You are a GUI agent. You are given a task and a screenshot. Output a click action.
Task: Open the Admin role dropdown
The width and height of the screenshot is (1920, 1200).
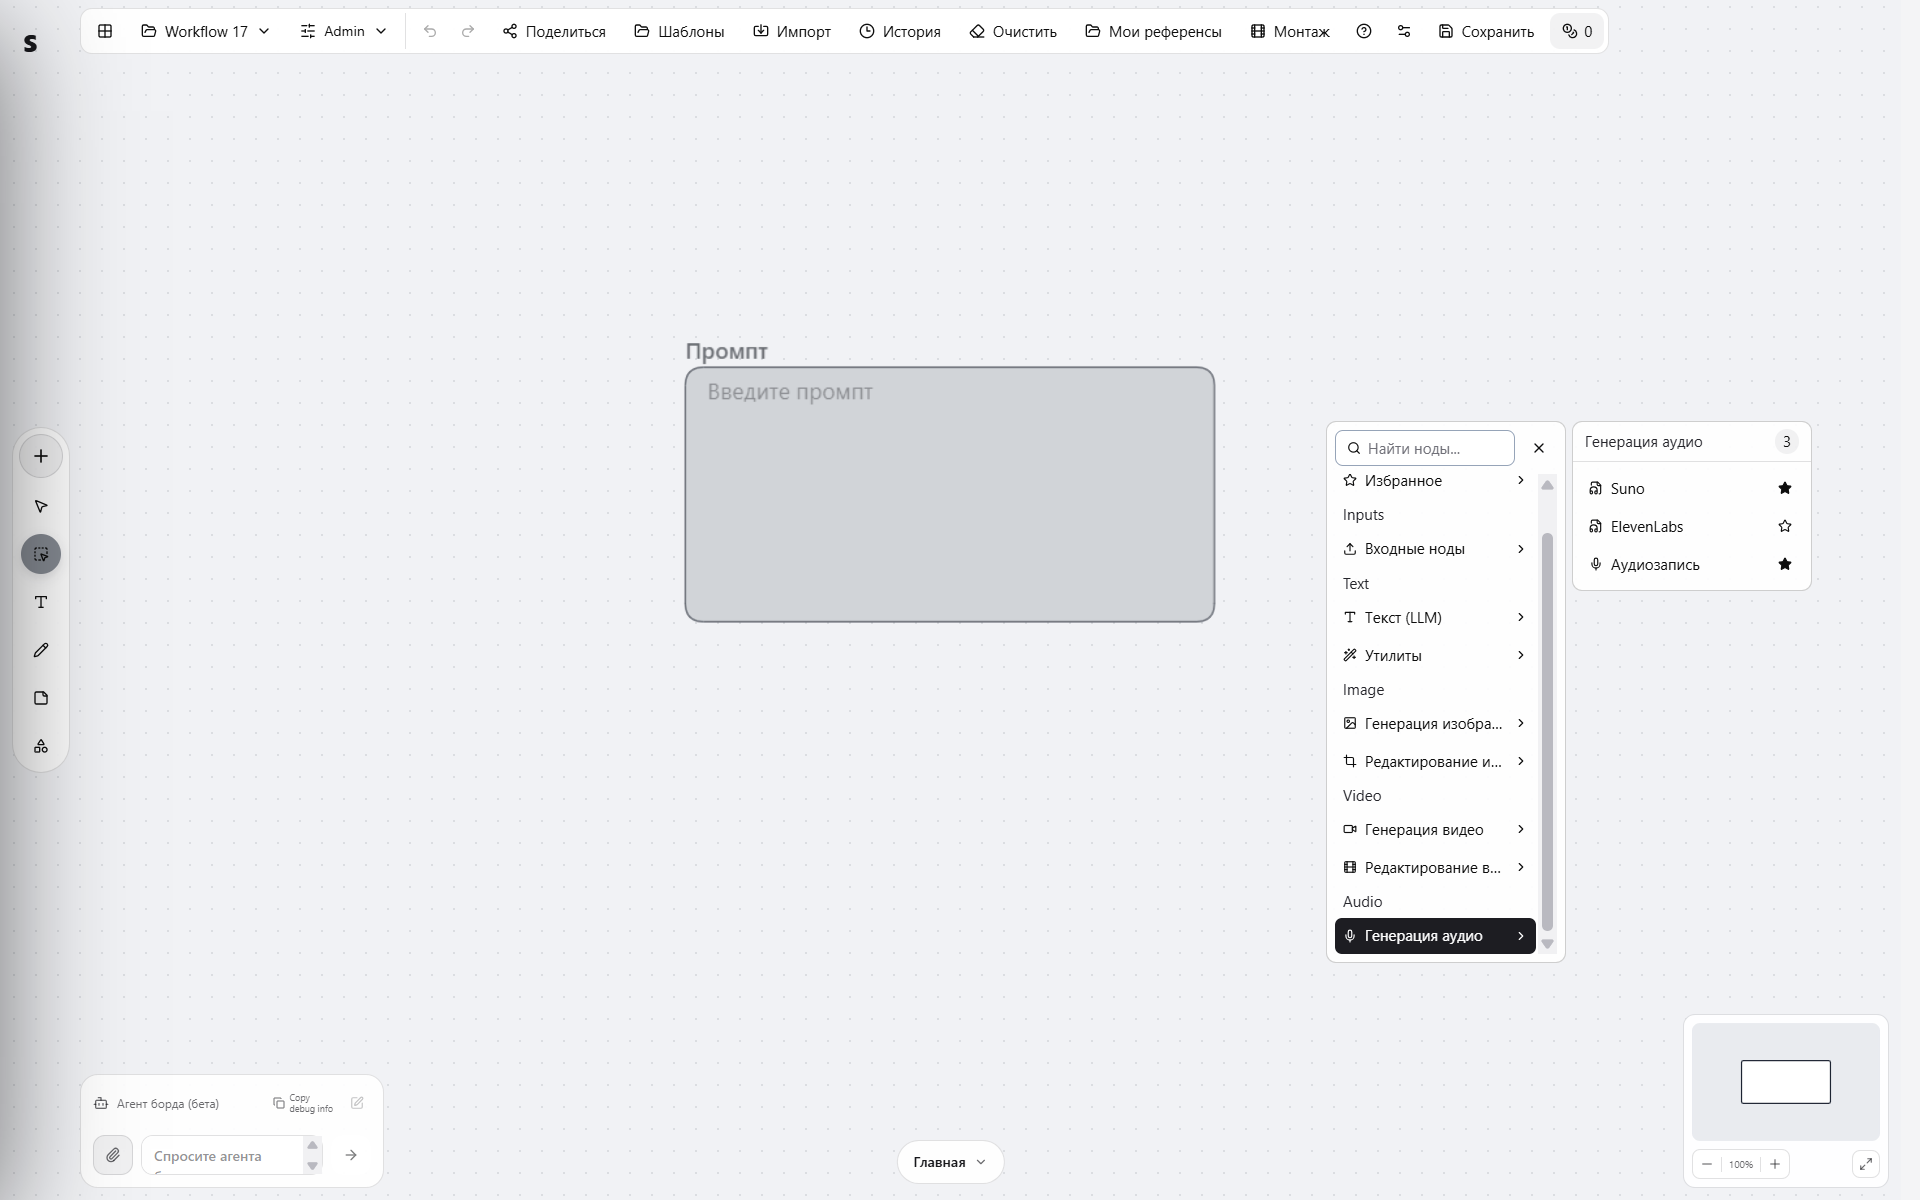(x=343, y=31)
